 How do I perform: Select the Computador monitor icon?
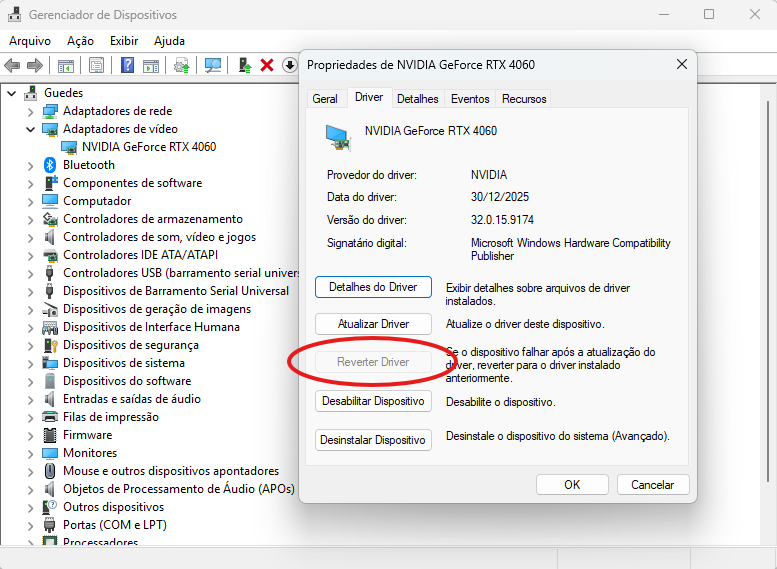tap(50, 201)
